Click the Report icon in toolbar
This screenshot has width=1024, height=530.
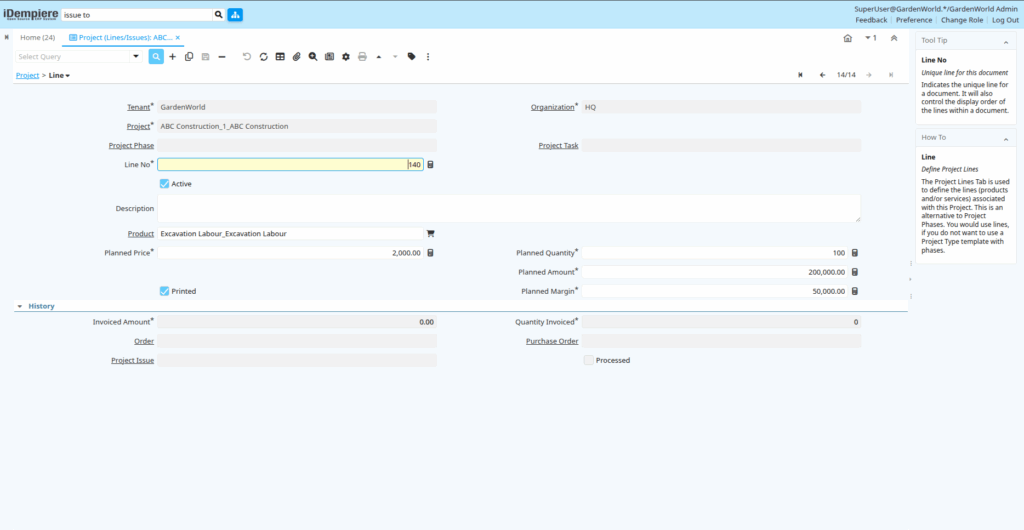pyautogui.click(x=329, y=57)
